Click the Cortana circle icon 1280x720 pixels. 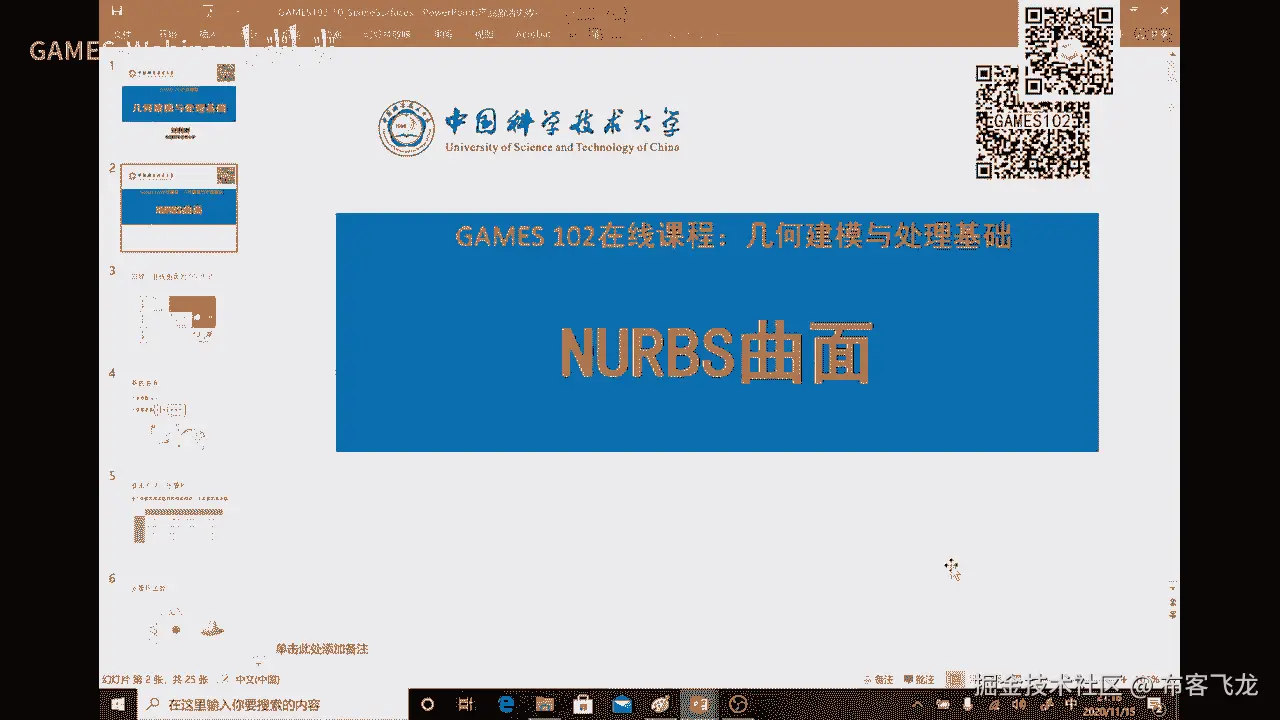coord(427,704)
